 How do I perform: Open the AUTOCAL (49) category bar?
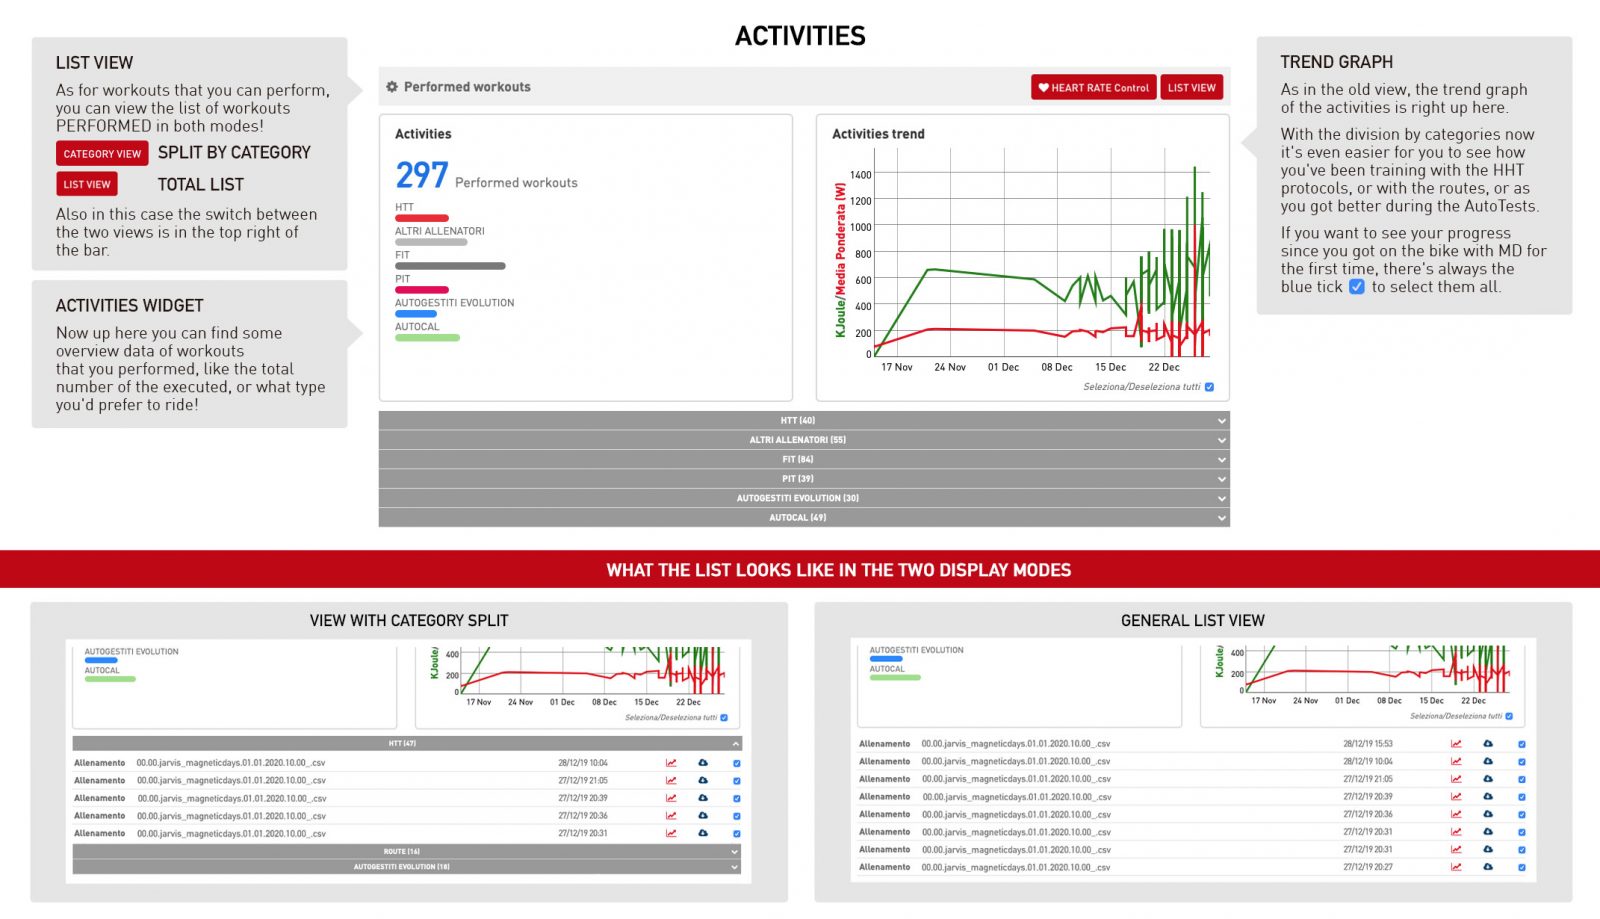point(804,518)
